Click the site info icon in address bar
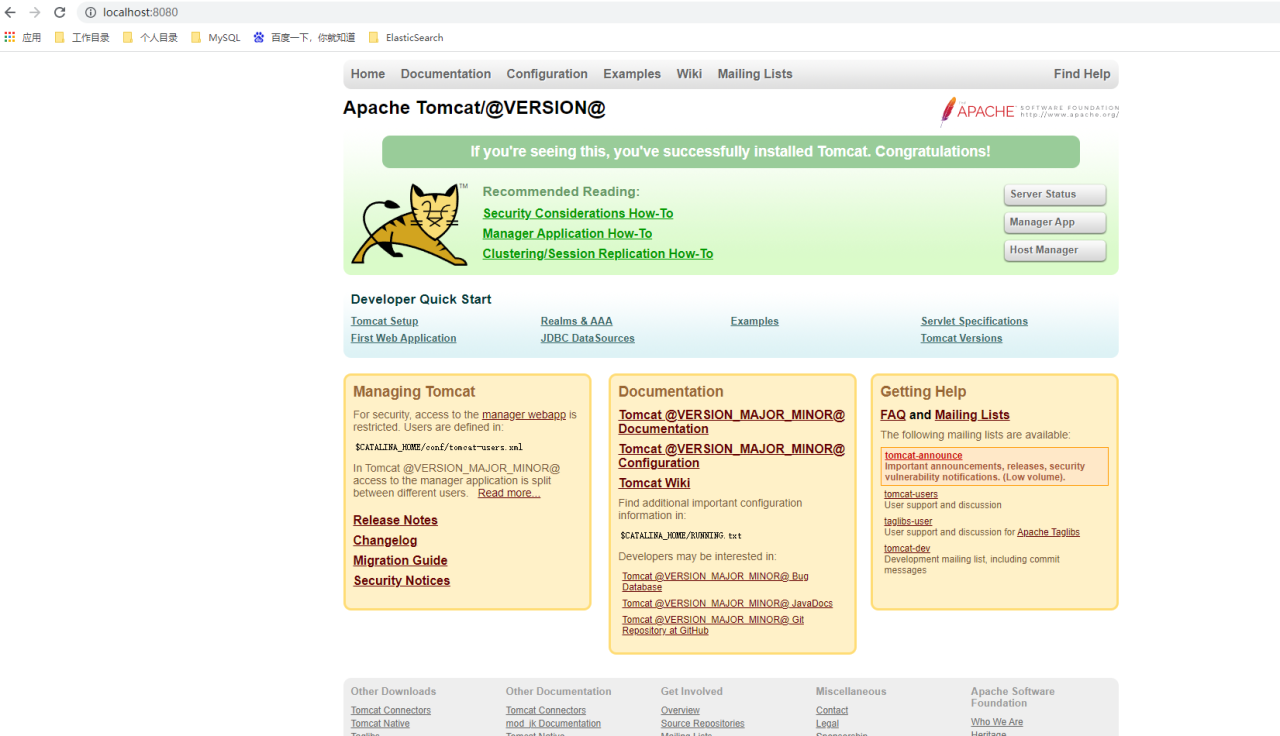 90,13
